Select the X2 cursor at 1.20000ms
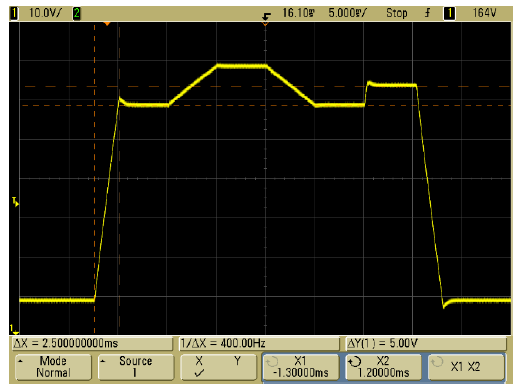520x389 pixels. pos(383,367)
